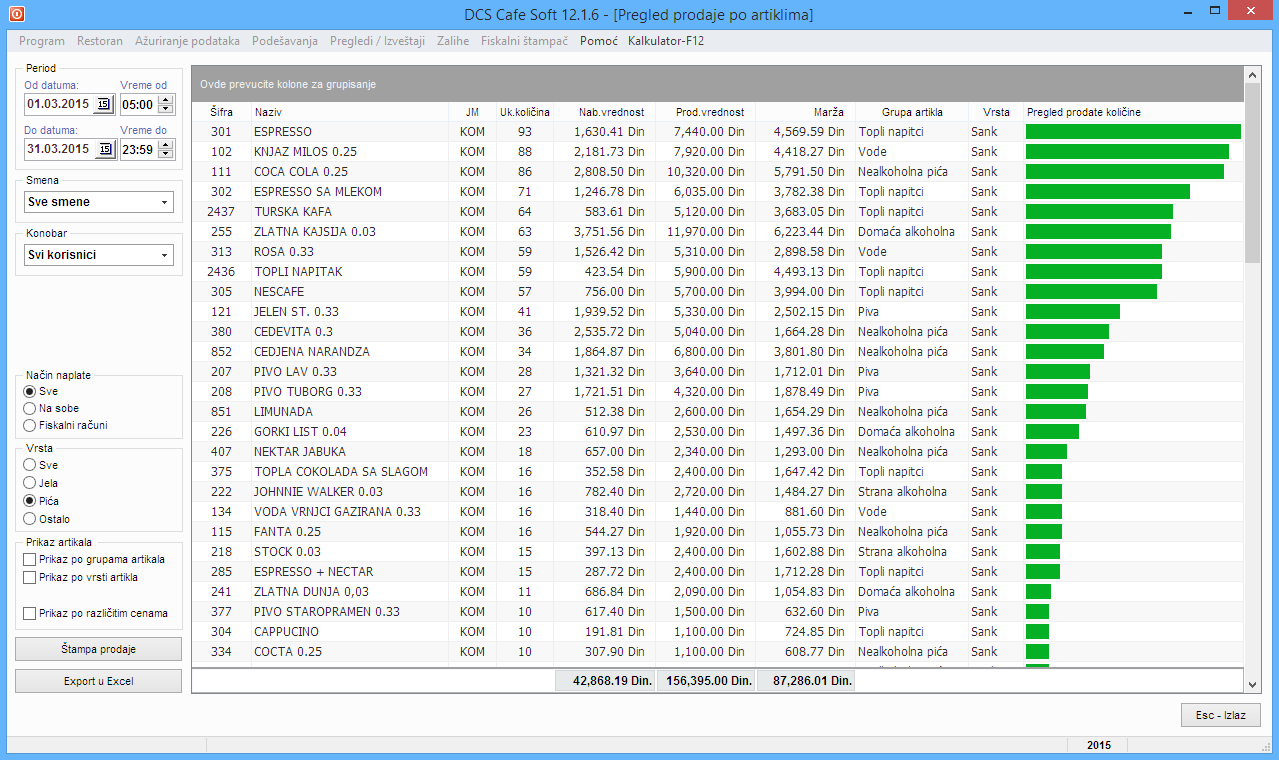Open the 'Do datuma' calendar picker icon
Screen dimensions: 1279x760
pos(105,149)
